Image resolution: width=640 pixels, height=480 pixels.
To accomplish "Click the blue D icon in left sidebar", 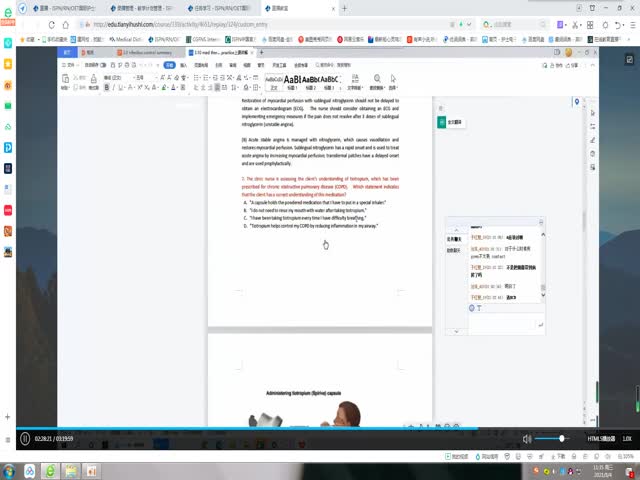I will [7, 147].
